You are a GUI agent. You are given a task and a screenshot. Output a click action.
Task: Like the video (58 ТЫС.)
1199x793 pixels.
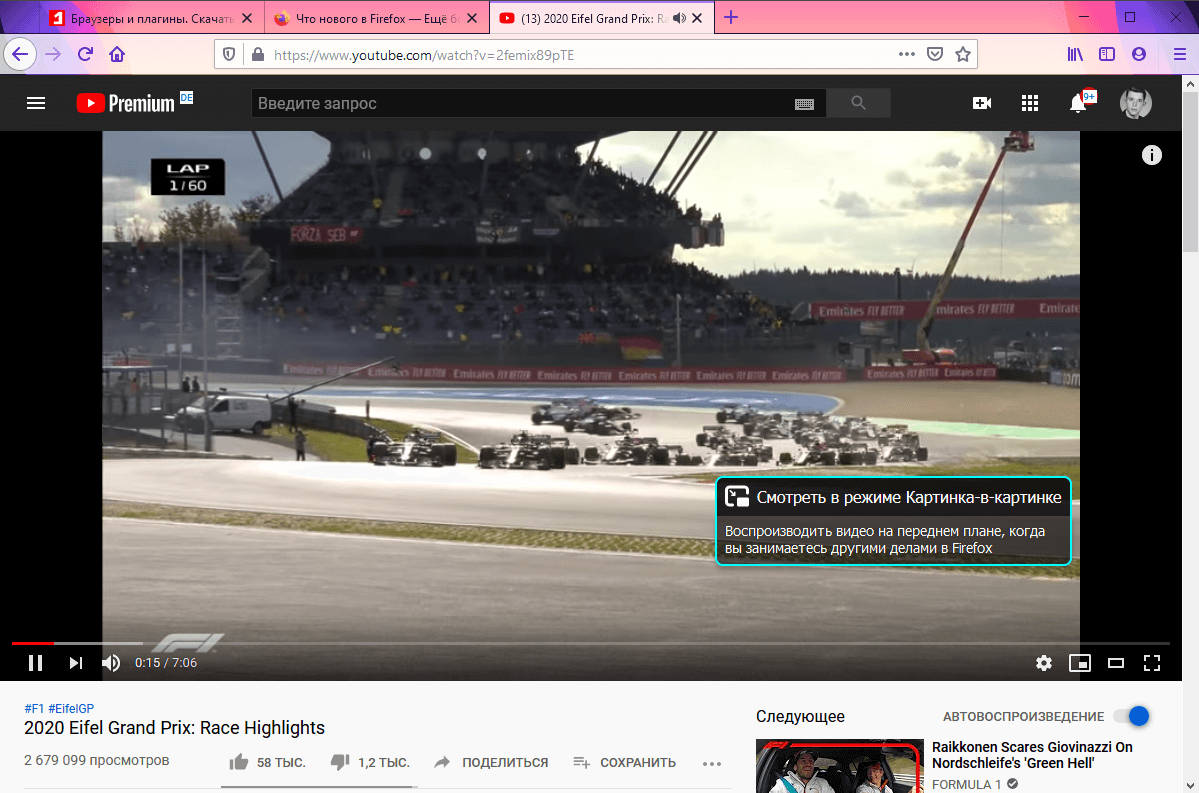pyautogui.click(x=267, y=762)
